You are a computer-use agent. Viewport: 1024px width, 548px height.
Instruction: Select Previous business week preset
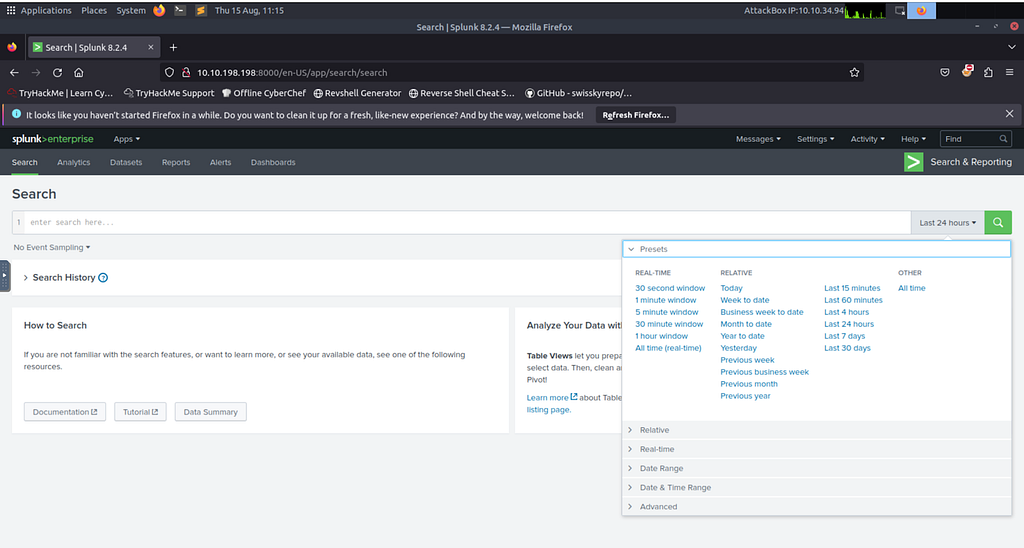(x=764, y=372)
